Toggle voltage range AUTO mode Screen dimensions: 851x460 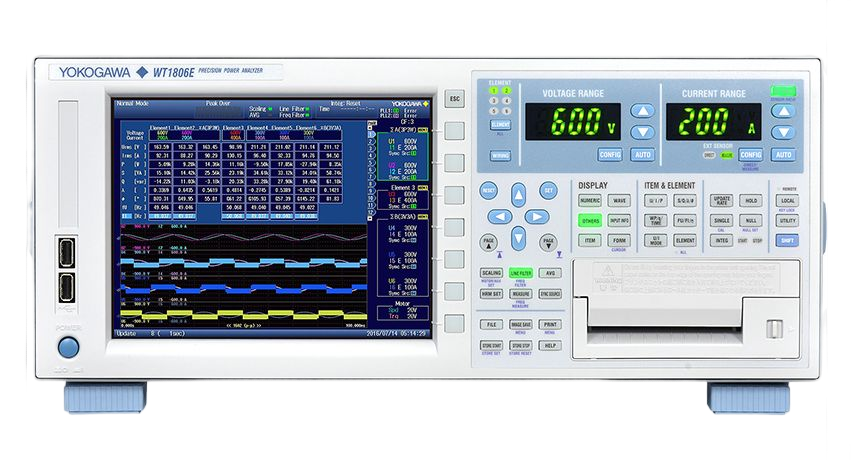point(645,155)
